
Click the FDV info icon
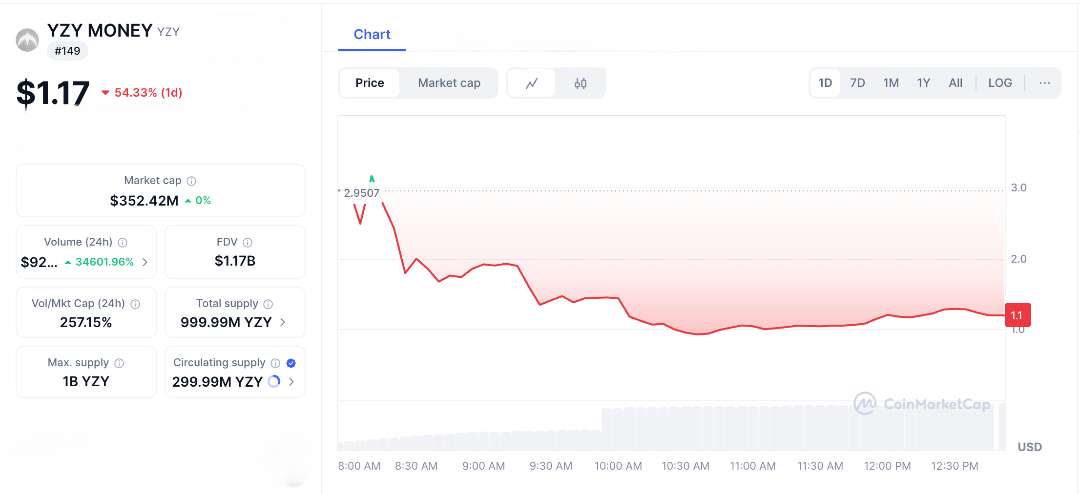coord(247,243)
